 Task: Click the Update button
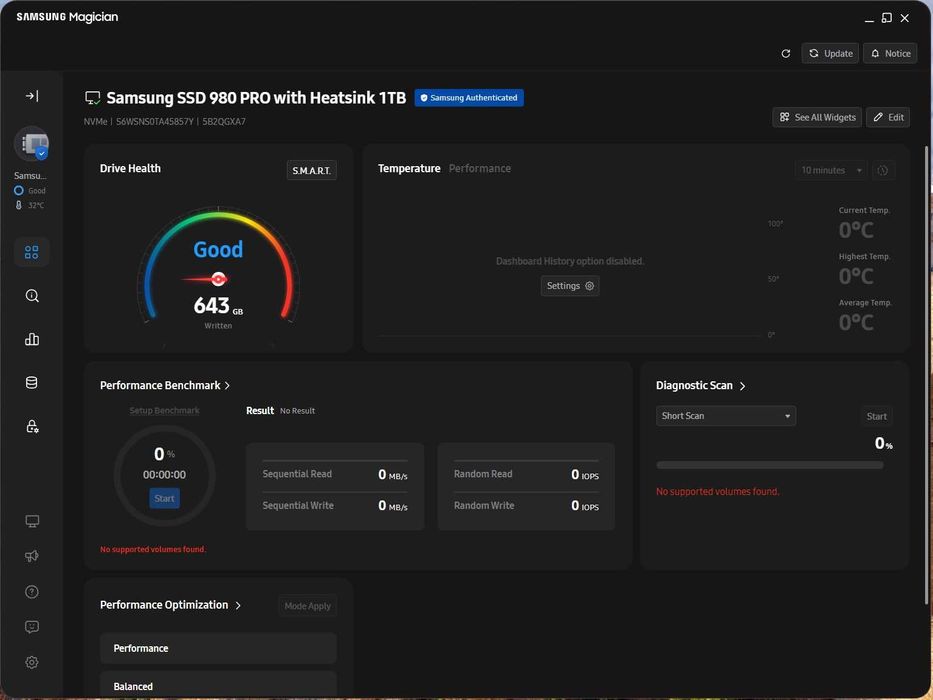coord(830,54)
